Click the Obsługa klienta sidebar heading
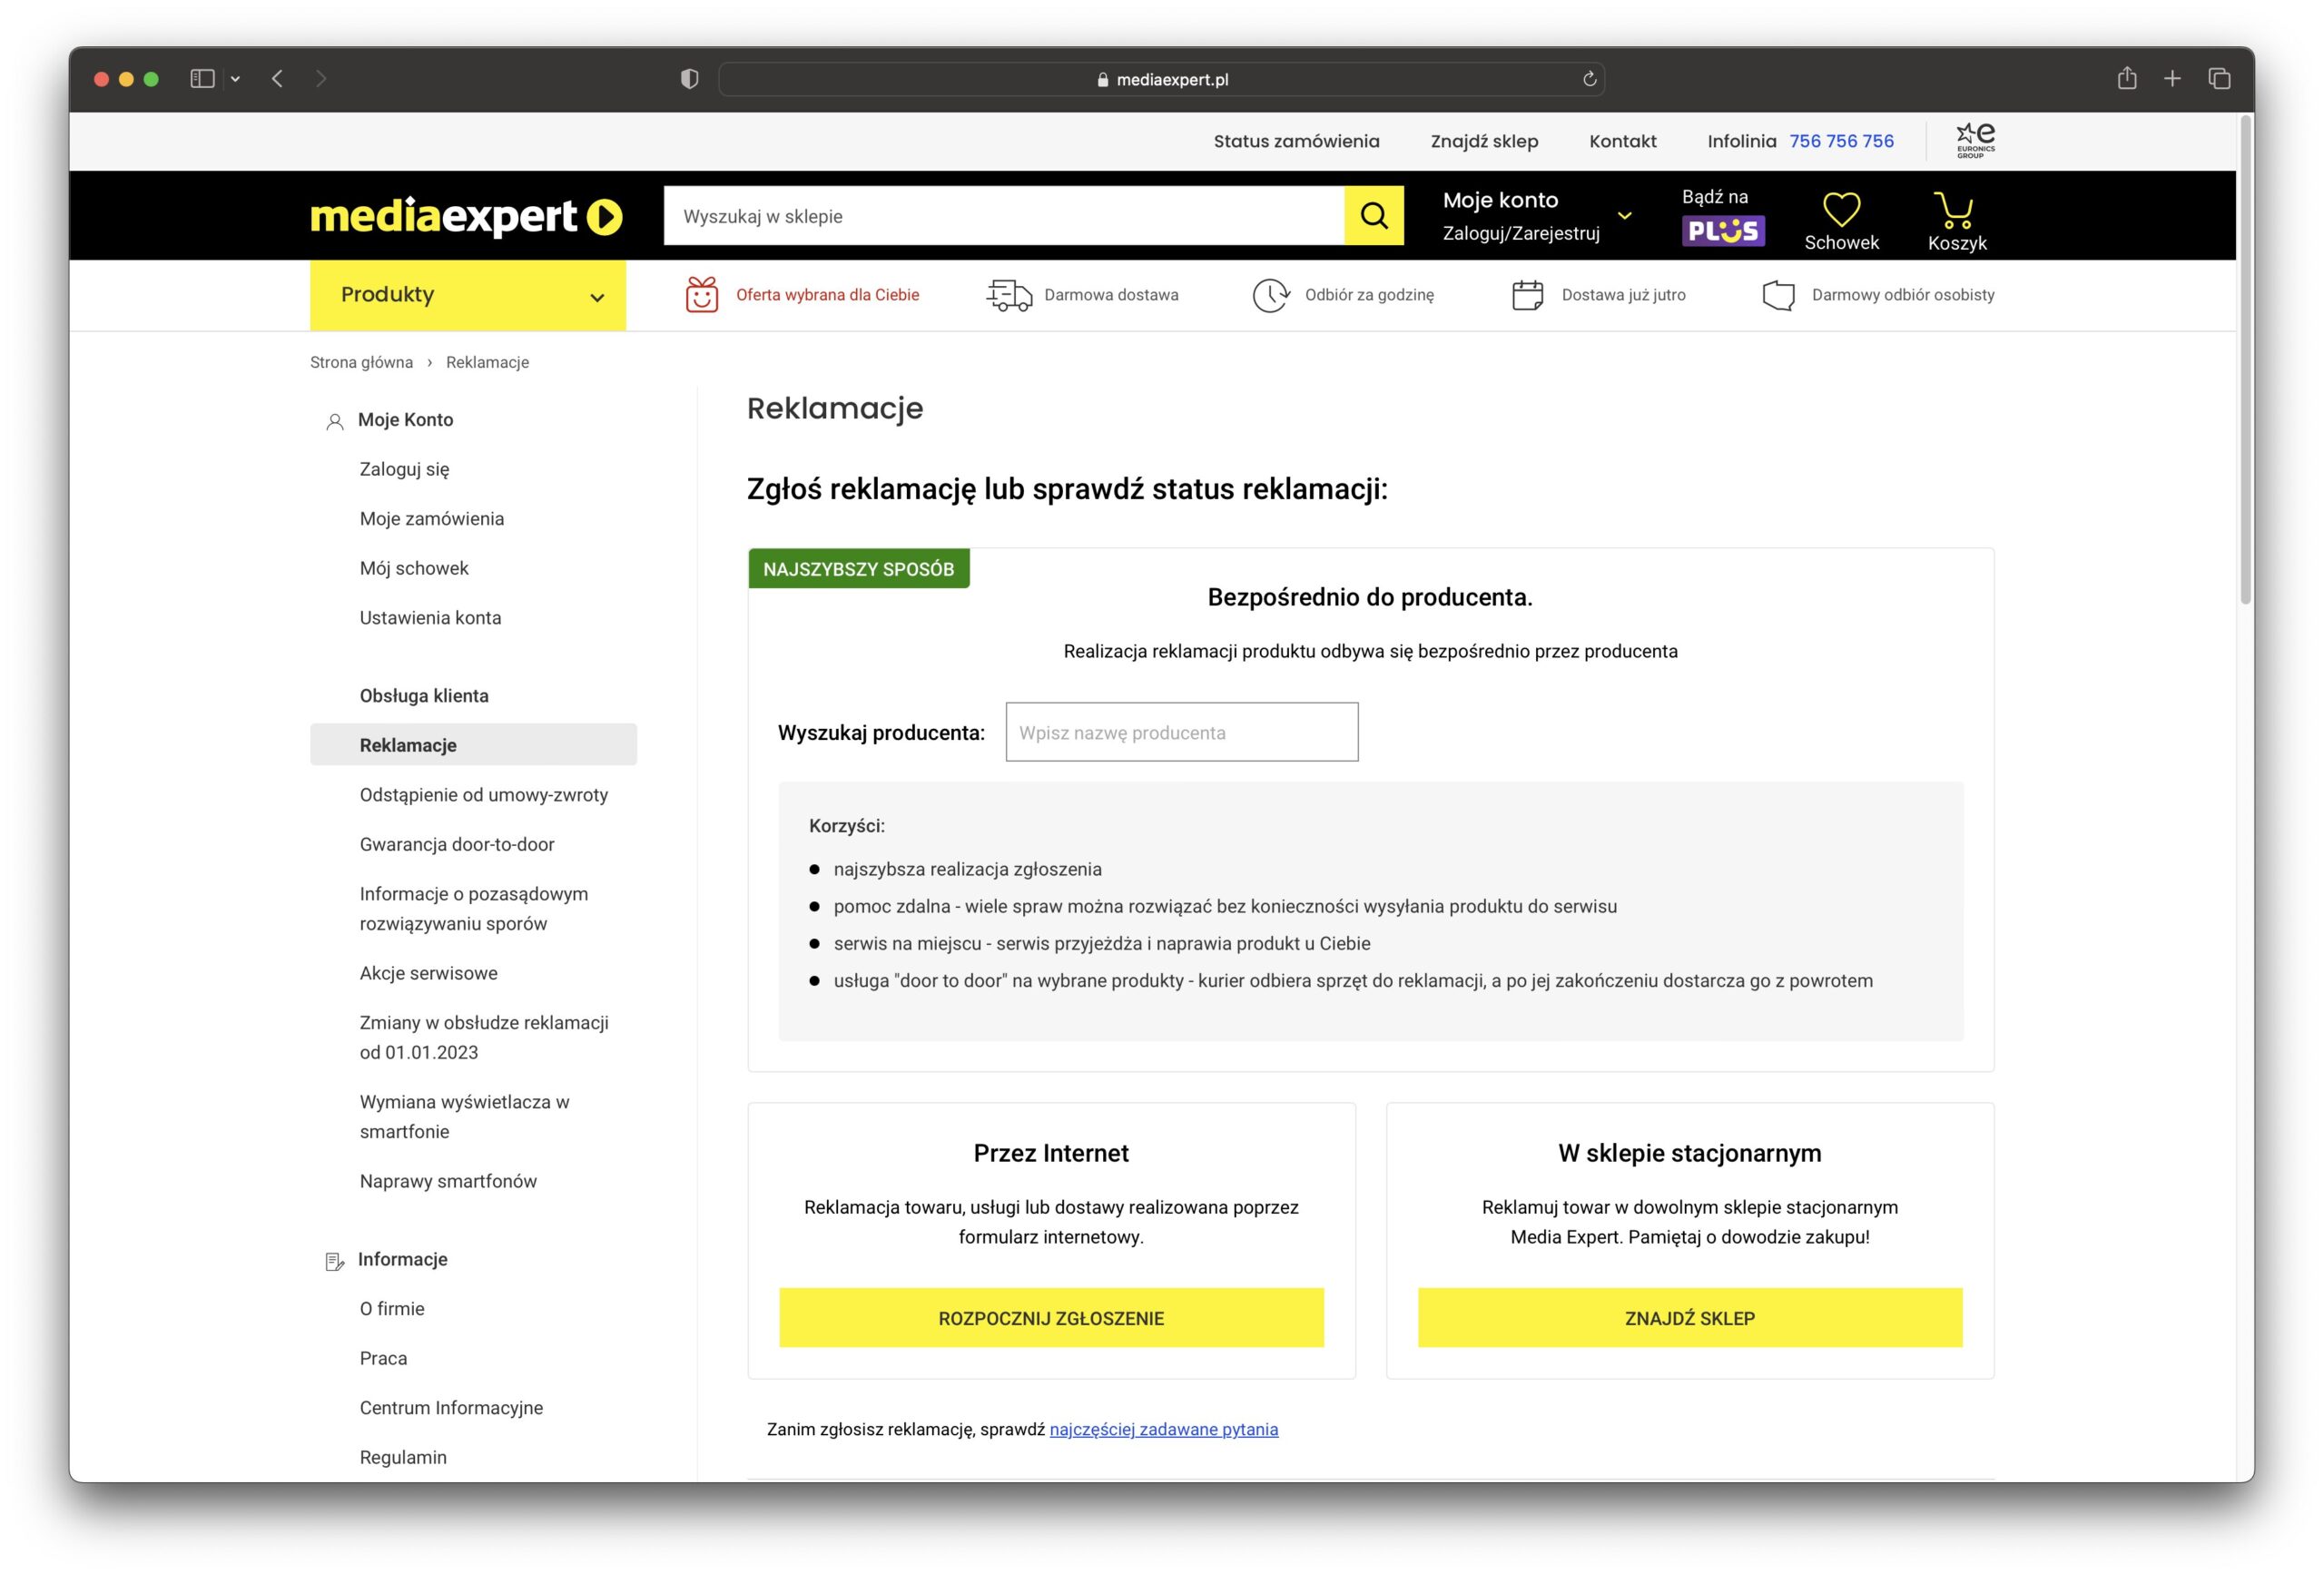 [x=424, y=696]
